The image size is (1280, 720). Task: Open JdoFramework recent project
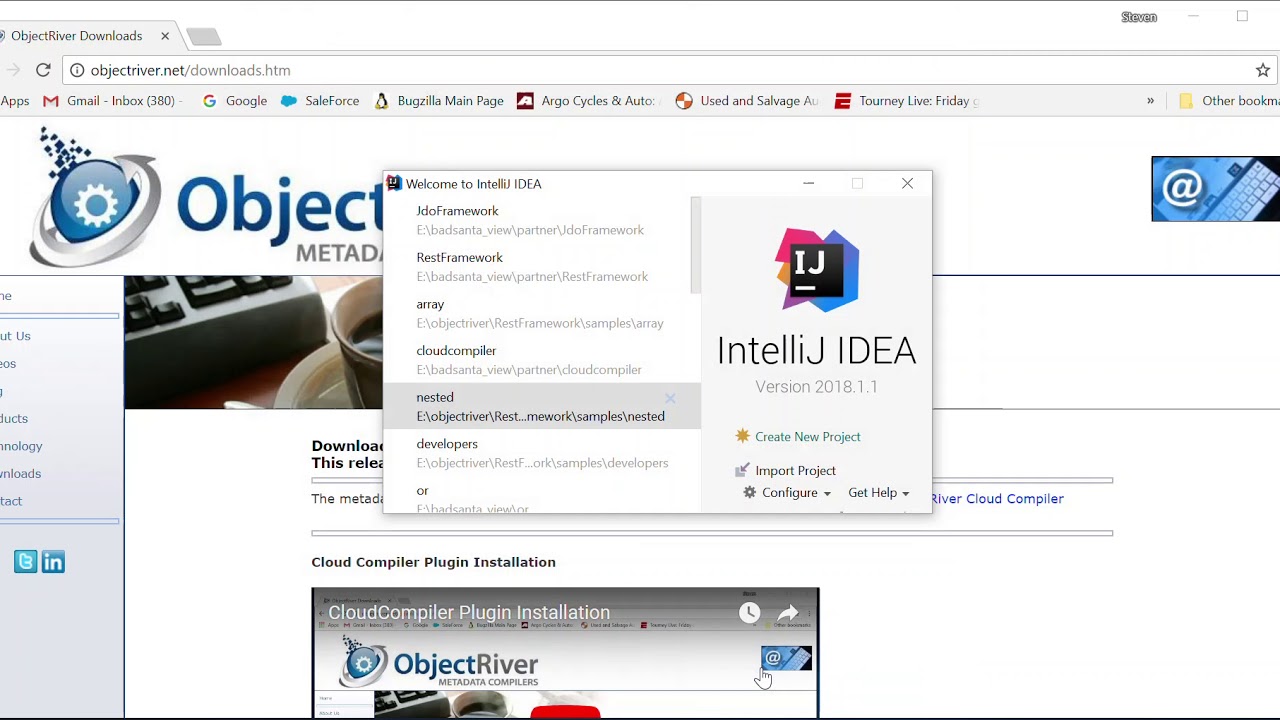click(x=537, y=220)
